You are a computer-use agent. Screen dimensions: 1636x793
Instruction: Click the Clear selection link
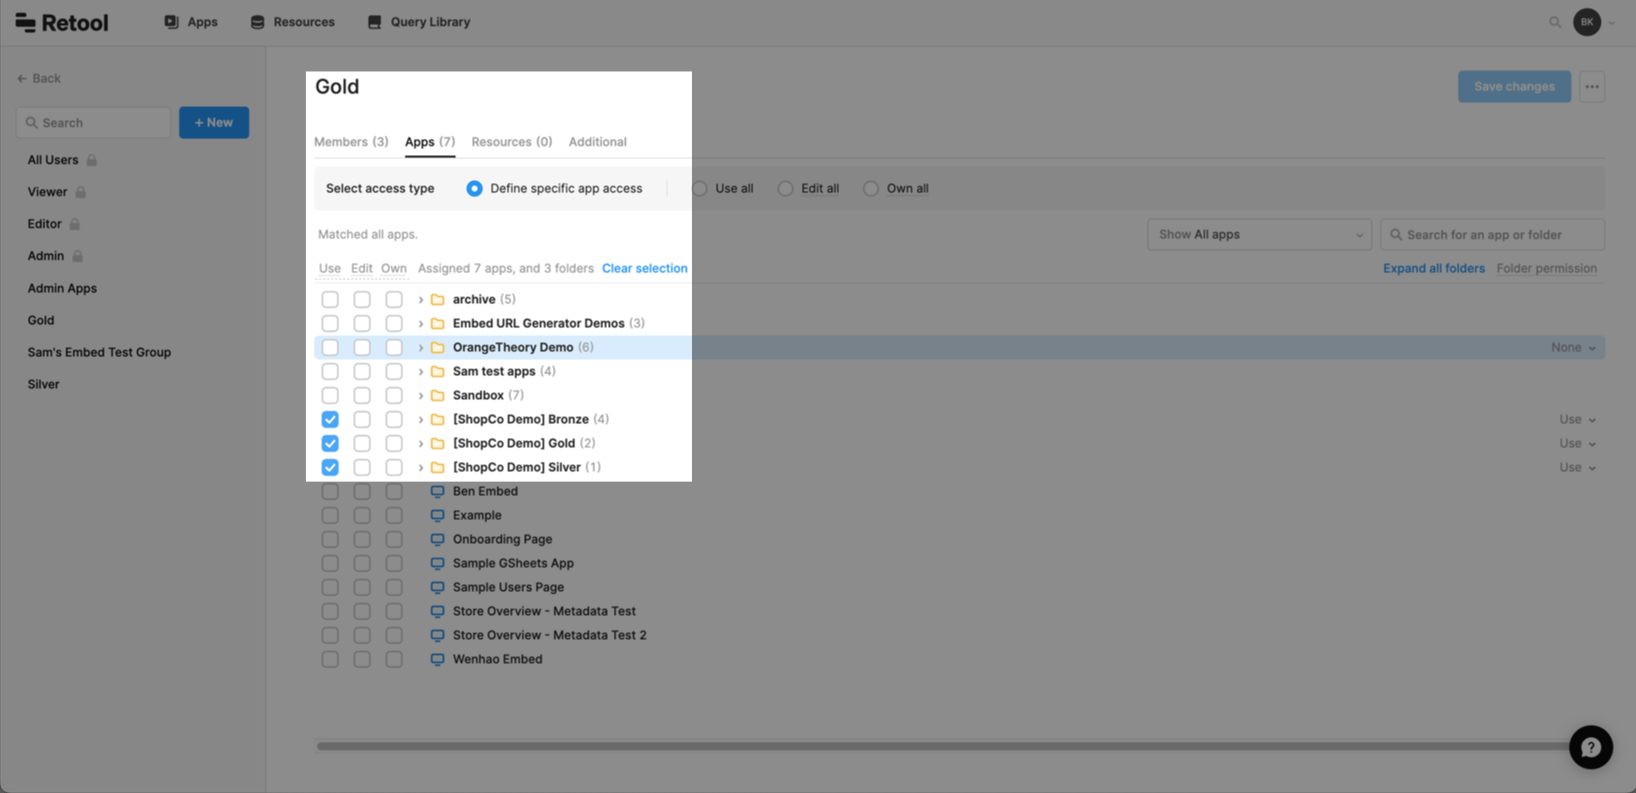(x=645, y=268)
